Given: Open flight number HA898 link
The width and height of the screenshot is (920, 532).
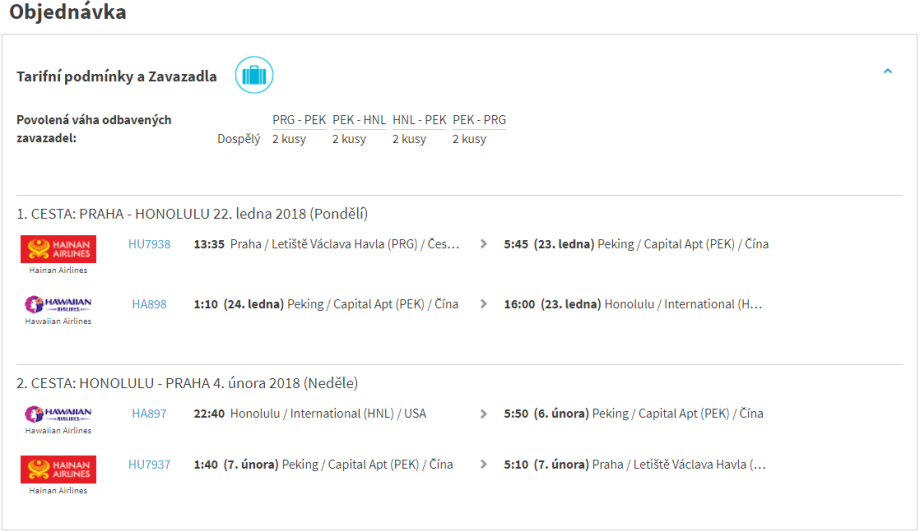Looking at the screenshot, I should [149, 304].
